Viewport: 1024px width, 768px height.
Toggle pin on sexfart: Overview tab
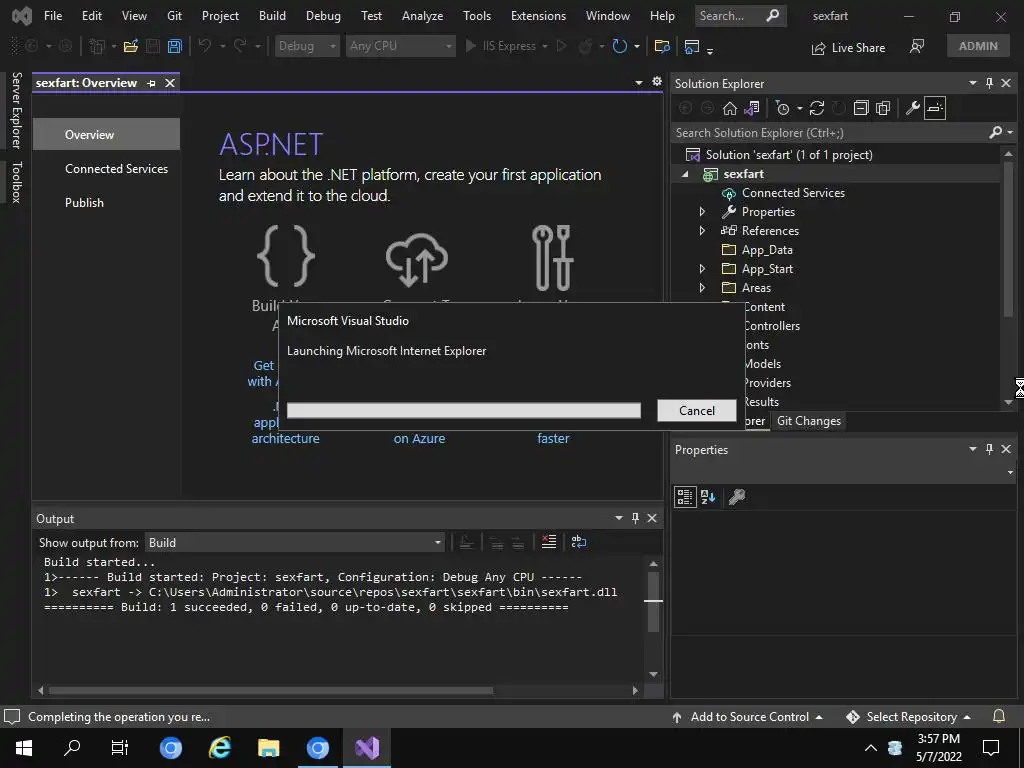(x=152, y=83)
